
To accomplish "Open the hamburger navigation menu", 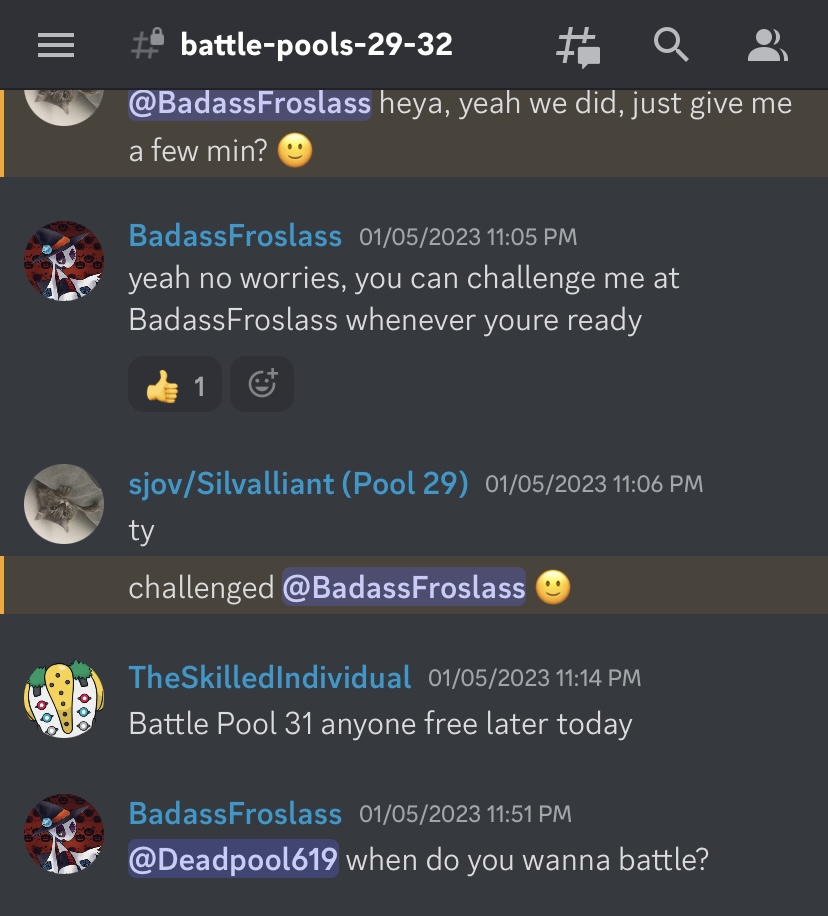I will tap(56, 45).
